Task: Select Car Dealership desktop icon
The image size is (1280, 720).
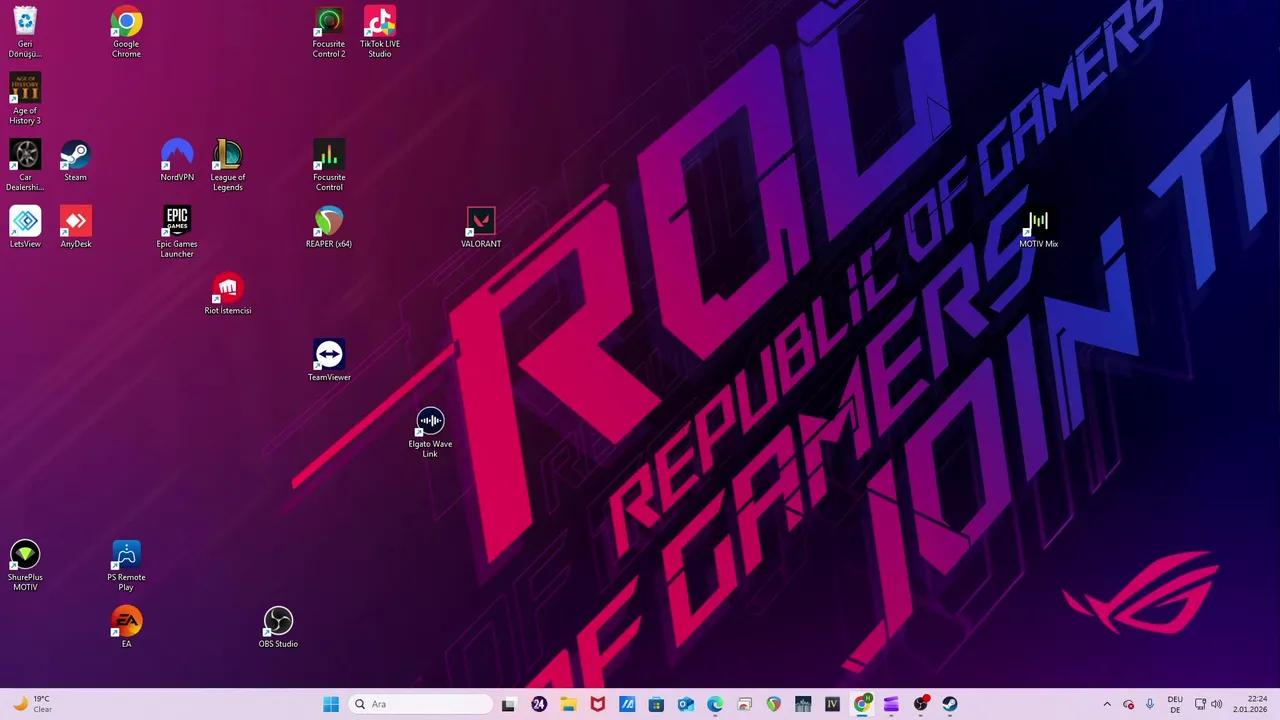Action: tap(25, 165)
